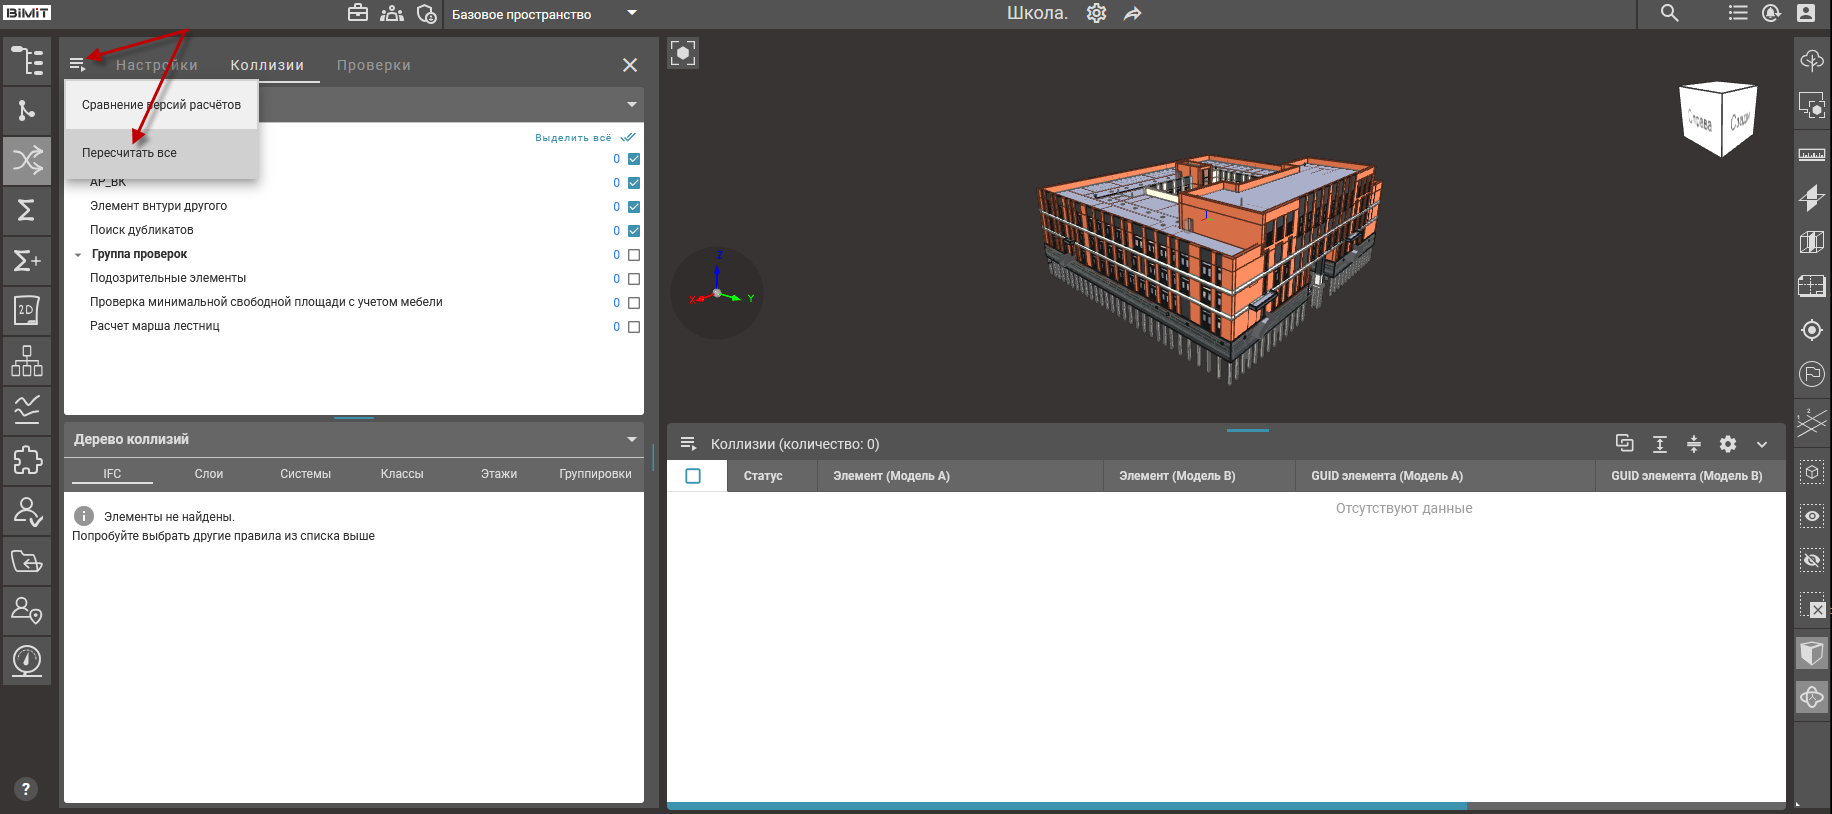This screenshot has width=1832, height=814.
Task: Enable the Расчет марша лестниц checkbox
Action: [633, 327]
